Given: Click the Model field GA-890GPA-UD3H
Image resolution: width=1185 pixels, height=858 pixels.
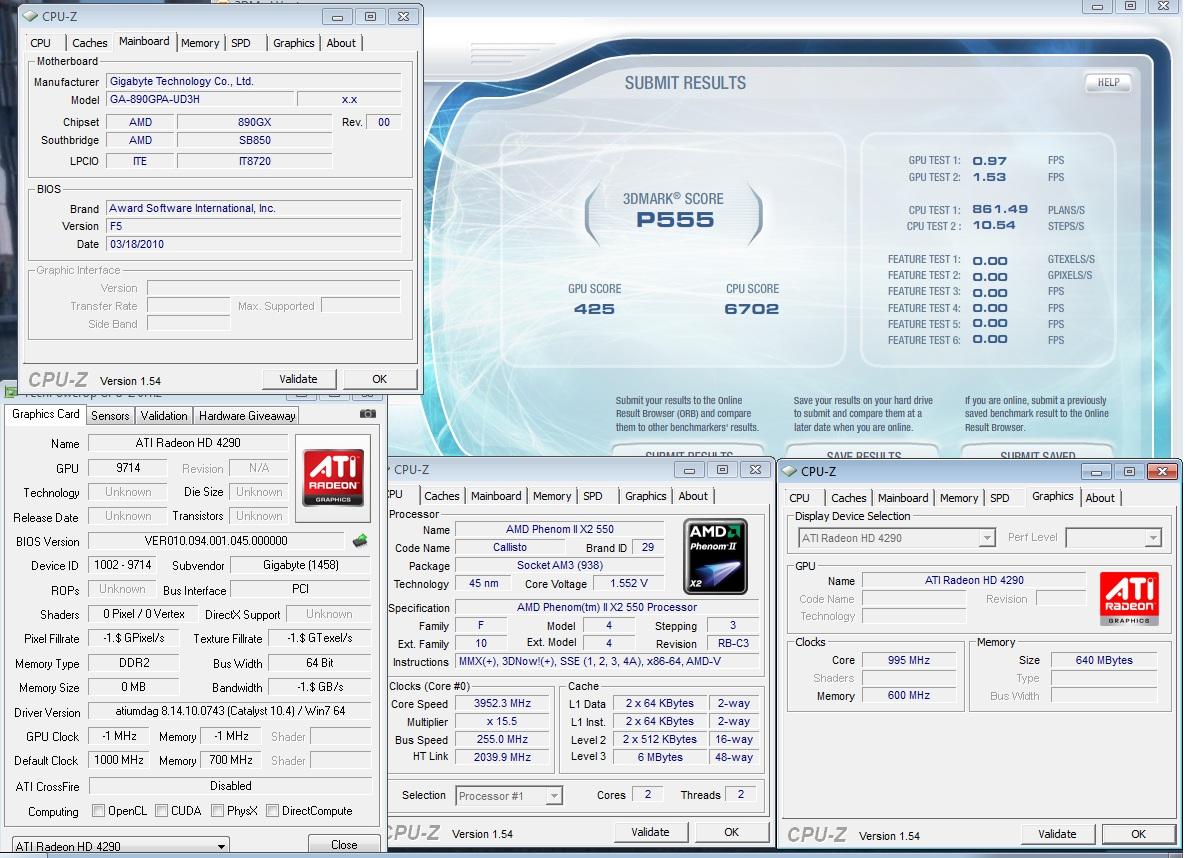Looking at the screenshot, I should (200, 99).
